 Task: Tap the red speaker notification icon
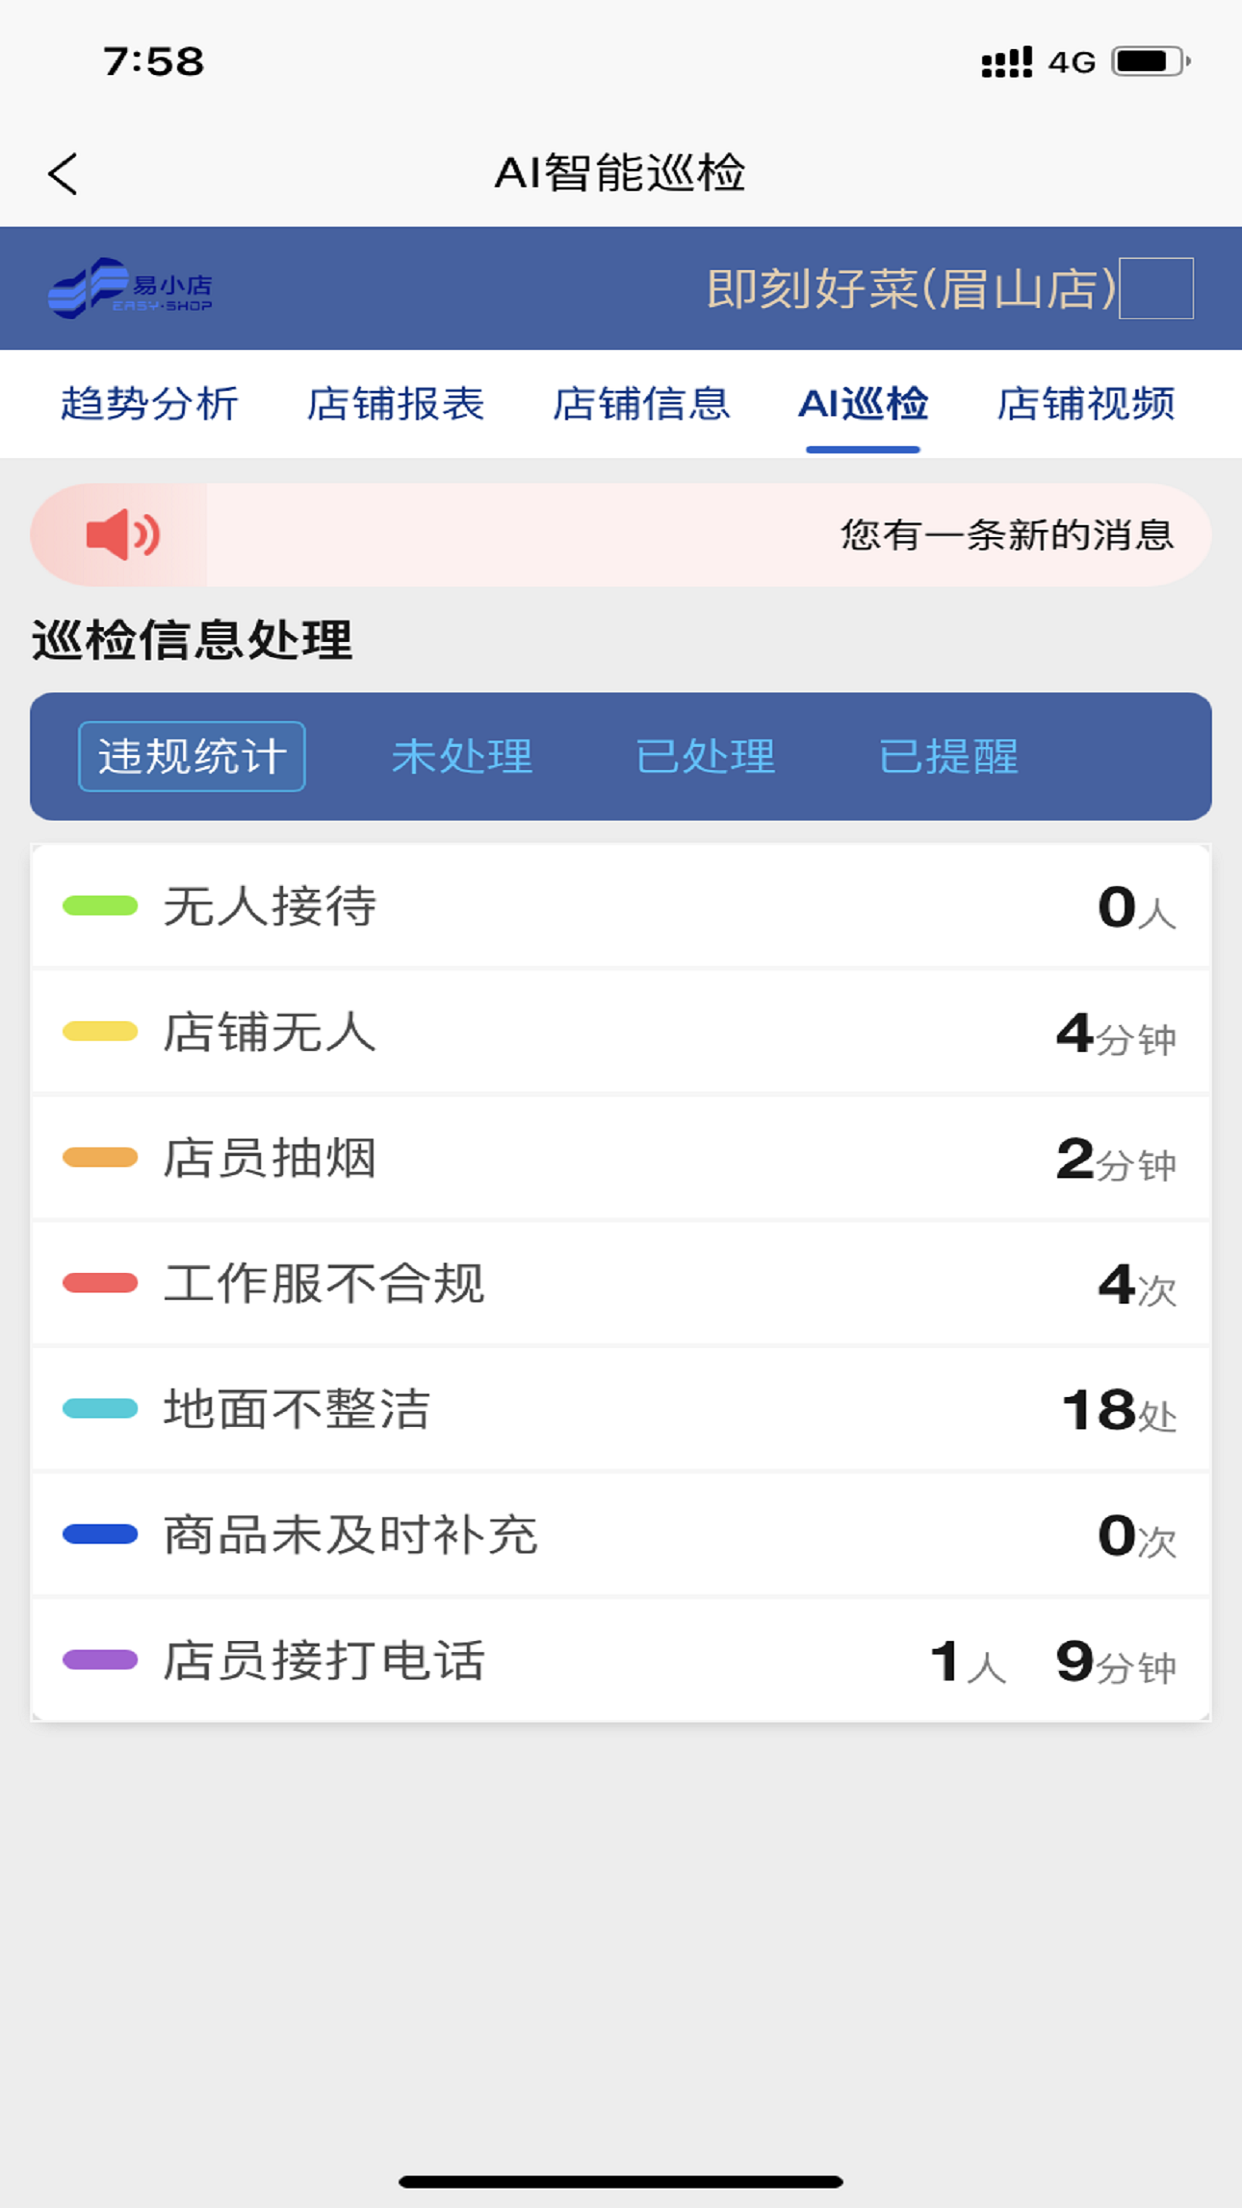pos(123,535)
